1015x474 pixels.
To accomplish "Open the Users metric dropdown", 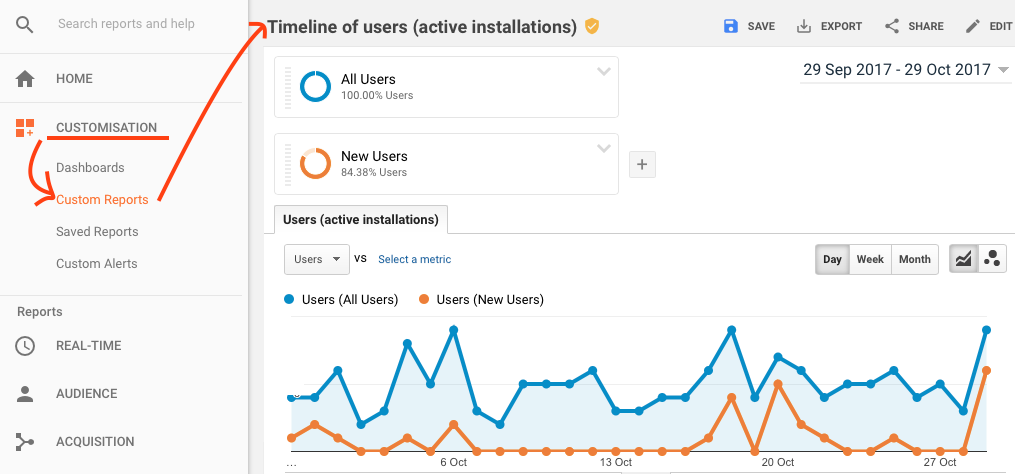I will tap(317, 259).
